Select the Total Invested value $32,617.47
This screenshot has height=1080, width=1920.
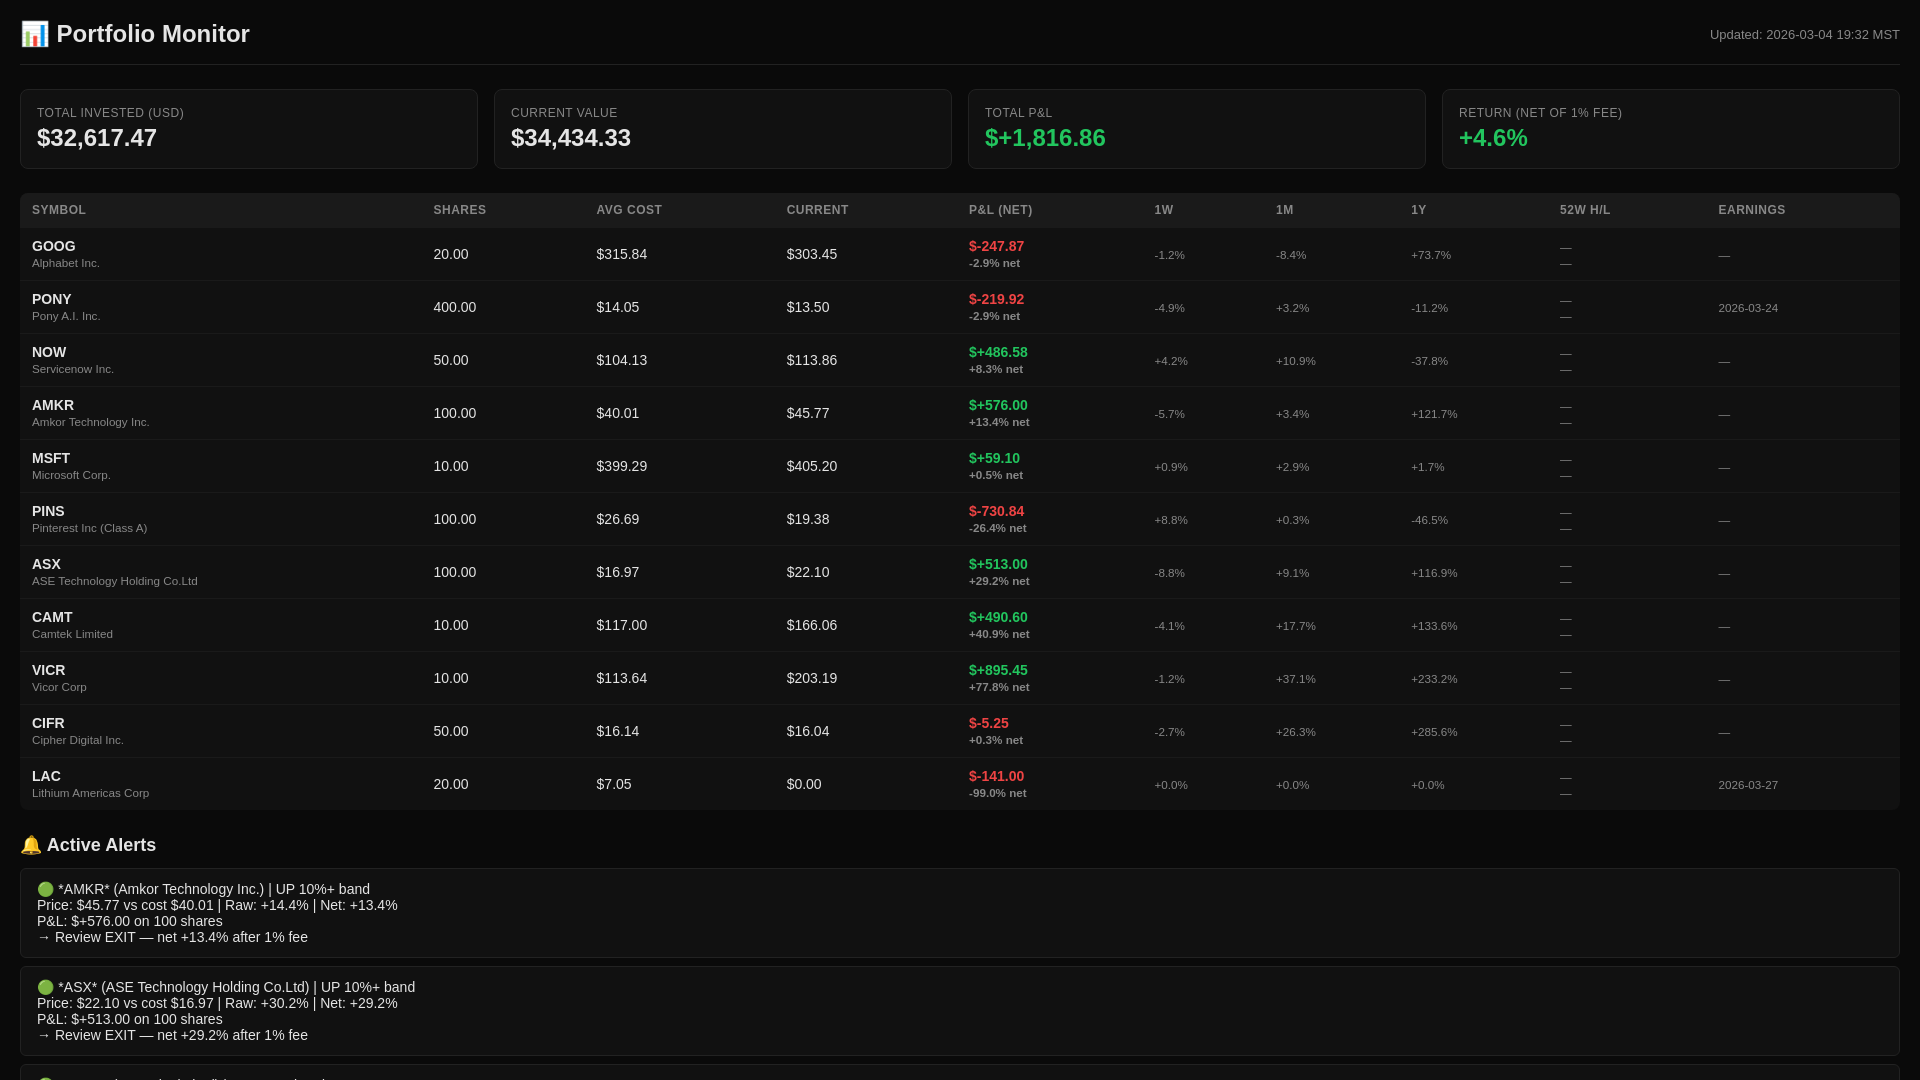click(x=97, y=138)
